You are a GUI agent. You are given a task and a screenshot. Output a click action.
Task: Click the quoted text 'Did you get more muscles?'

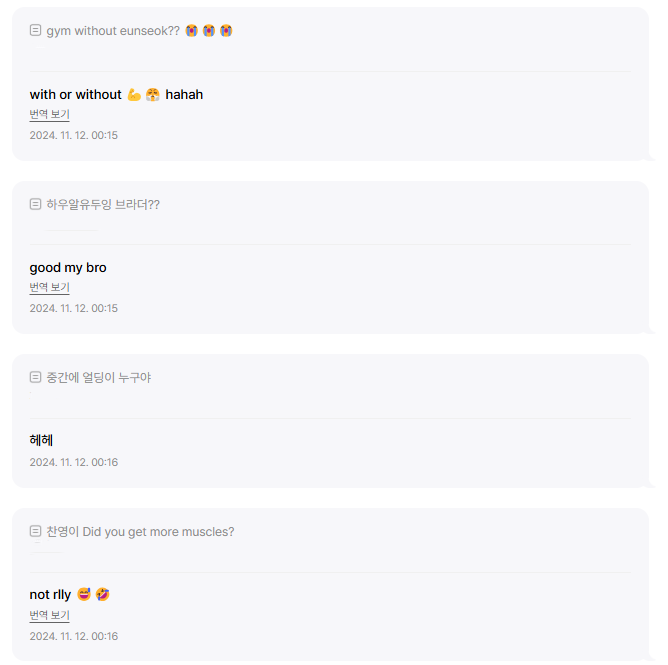click(x=158, y=531)
